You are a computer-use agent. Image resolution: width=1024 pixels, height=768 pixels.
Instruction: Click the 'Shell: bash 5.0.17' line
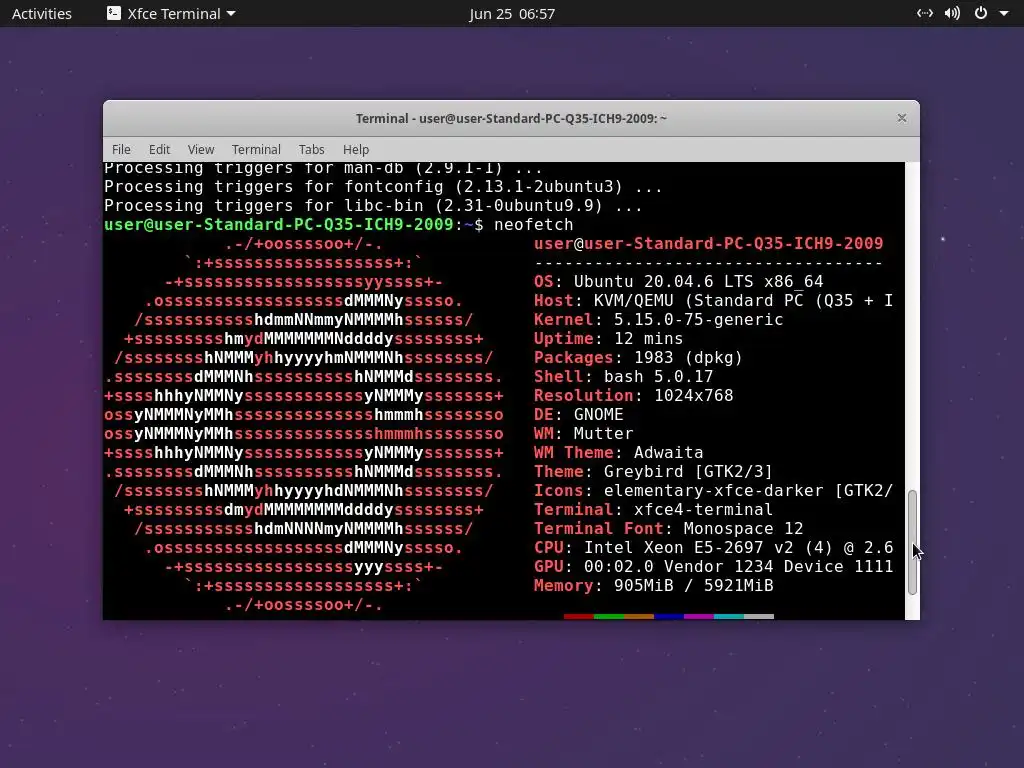coord(623,376)
